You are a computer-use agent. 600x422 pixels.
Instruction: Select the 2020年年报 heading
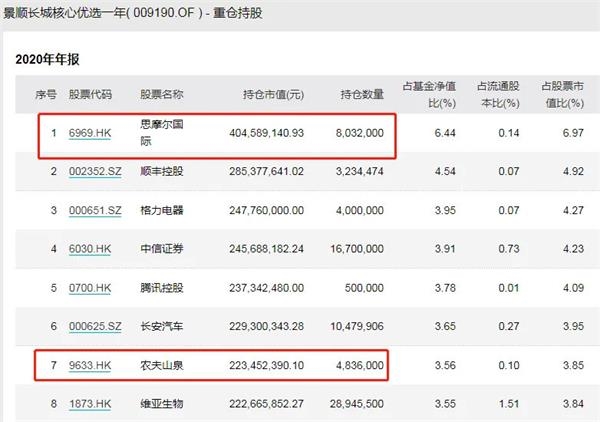47,59
